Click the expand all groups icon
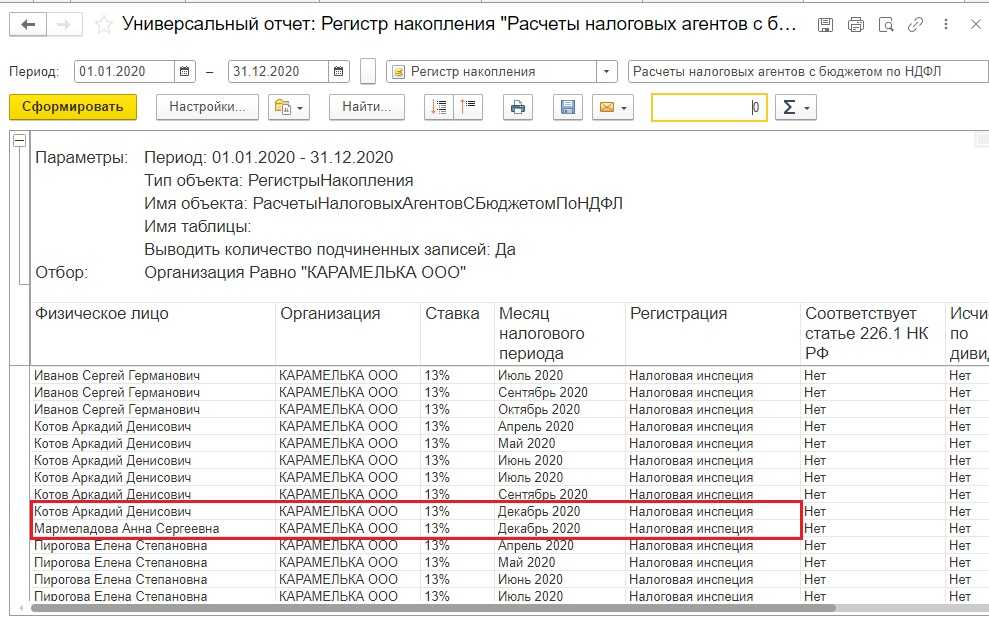 437,108
